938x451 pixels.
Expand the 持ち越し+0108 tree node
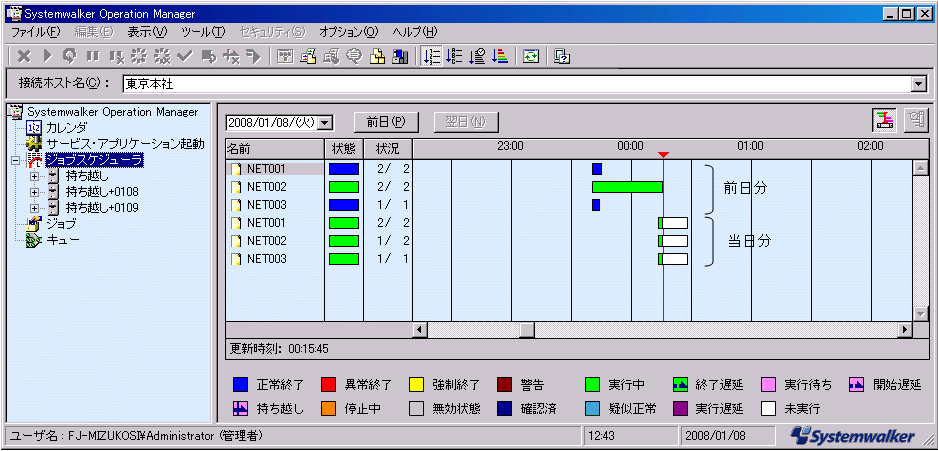coord(34,192)
